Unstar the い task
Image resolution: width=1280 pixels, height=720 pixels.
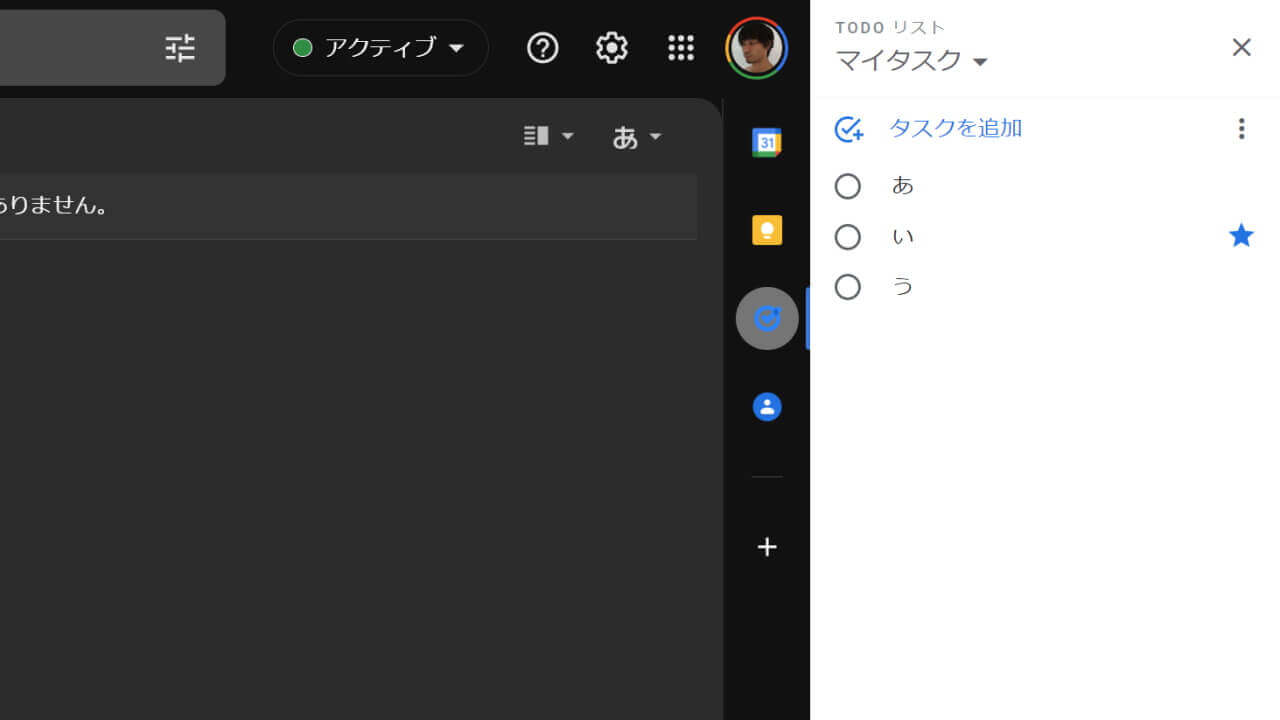1241,236
